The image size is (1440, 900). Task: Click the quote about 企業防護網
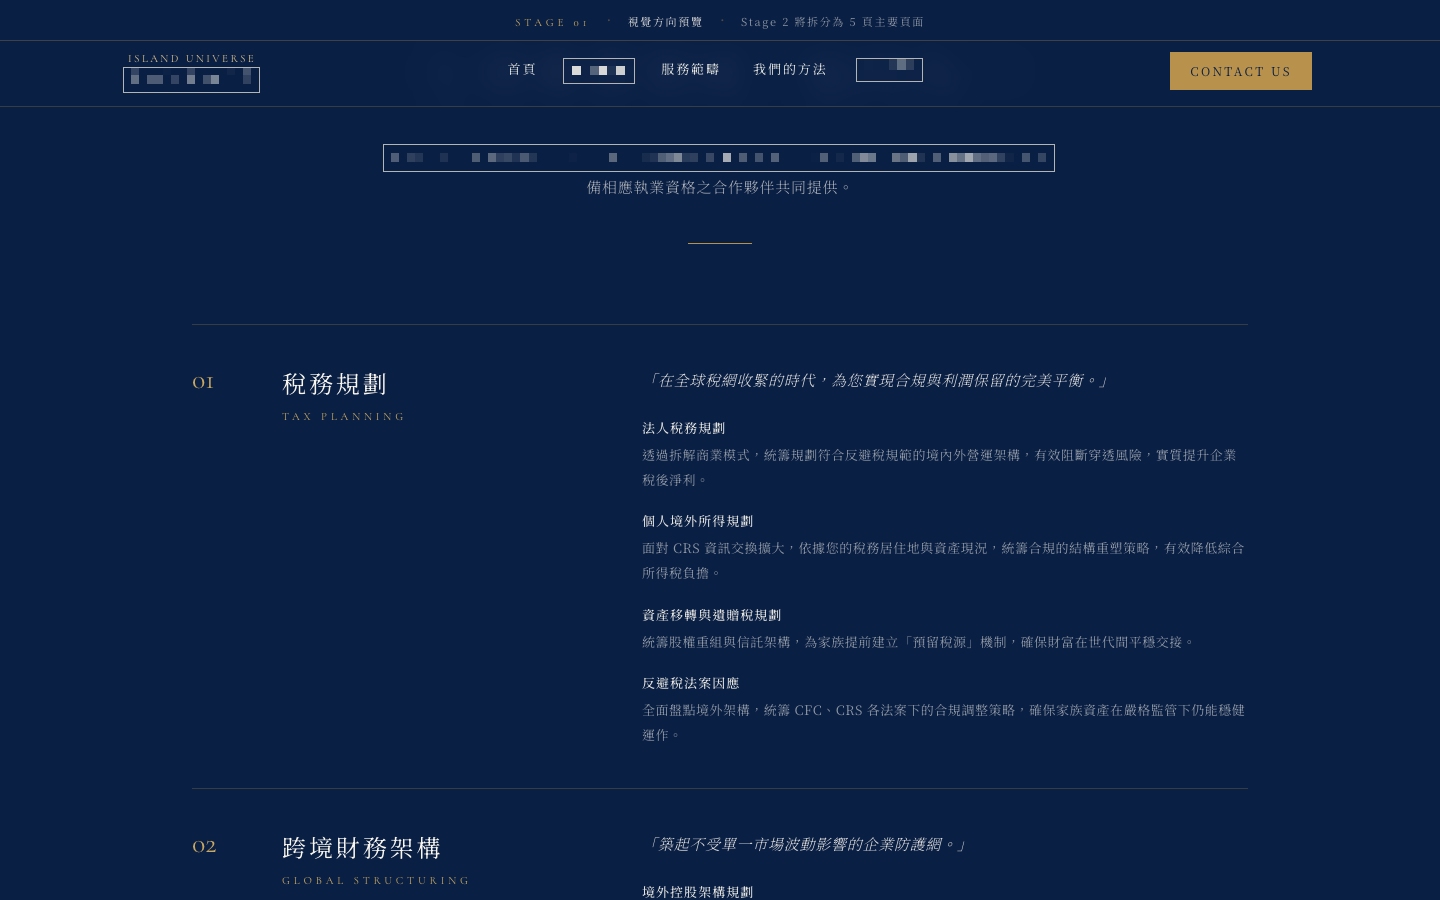coord(805,845)
